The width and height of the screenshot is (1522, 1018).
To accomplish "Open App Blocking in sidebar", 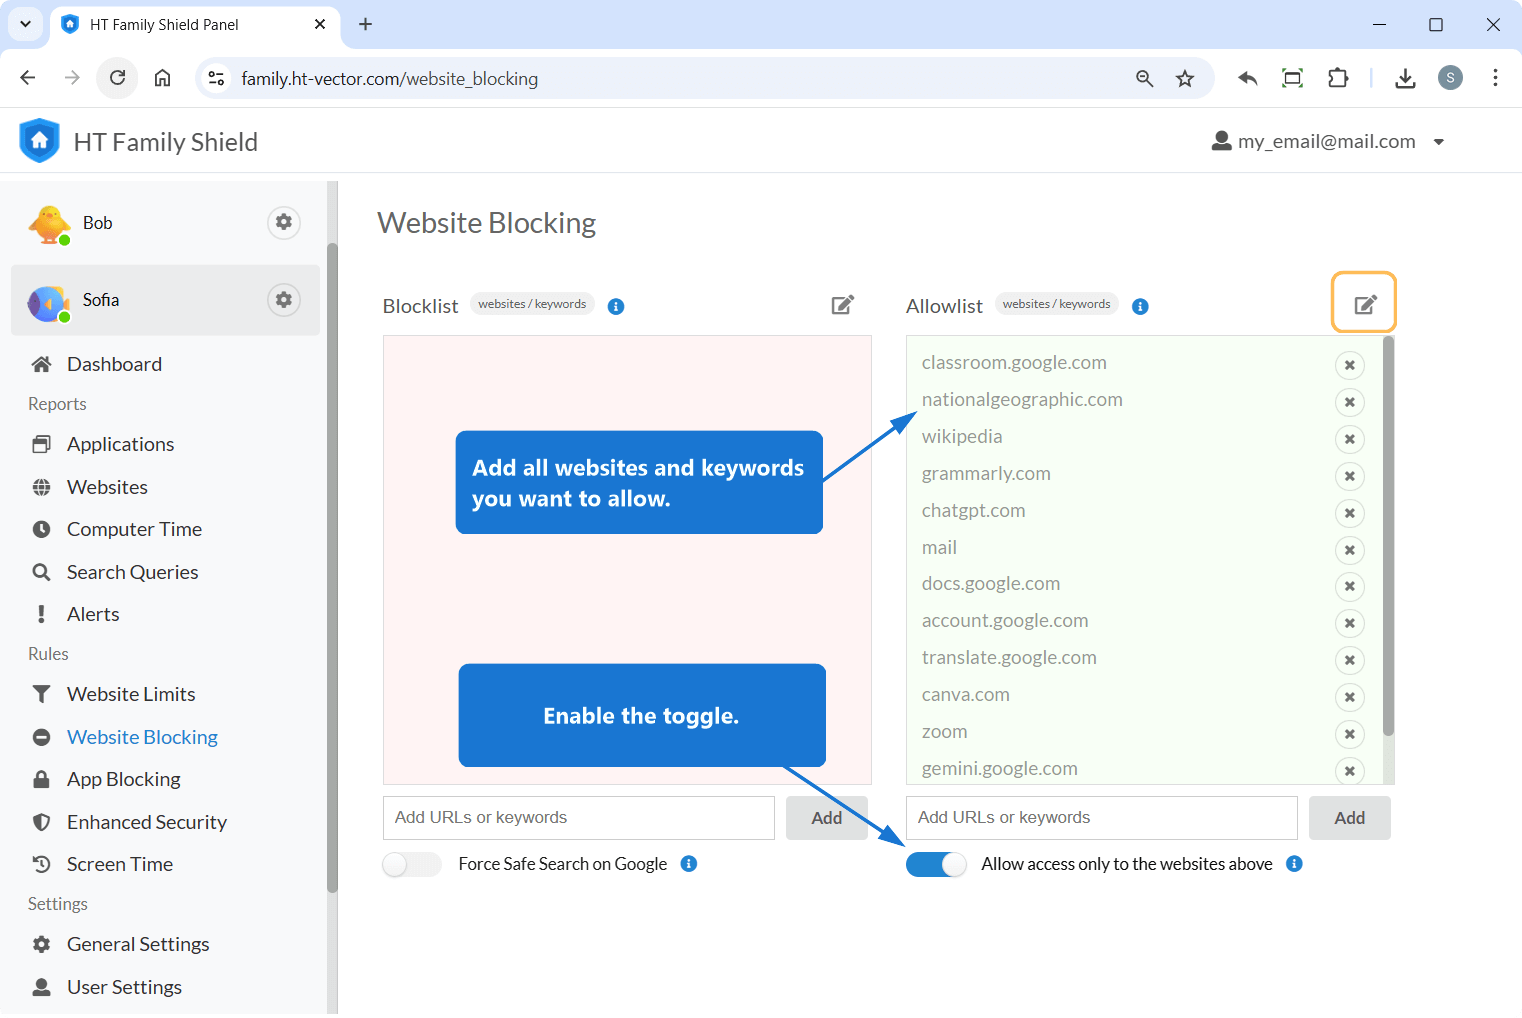I will coord(123,779).
